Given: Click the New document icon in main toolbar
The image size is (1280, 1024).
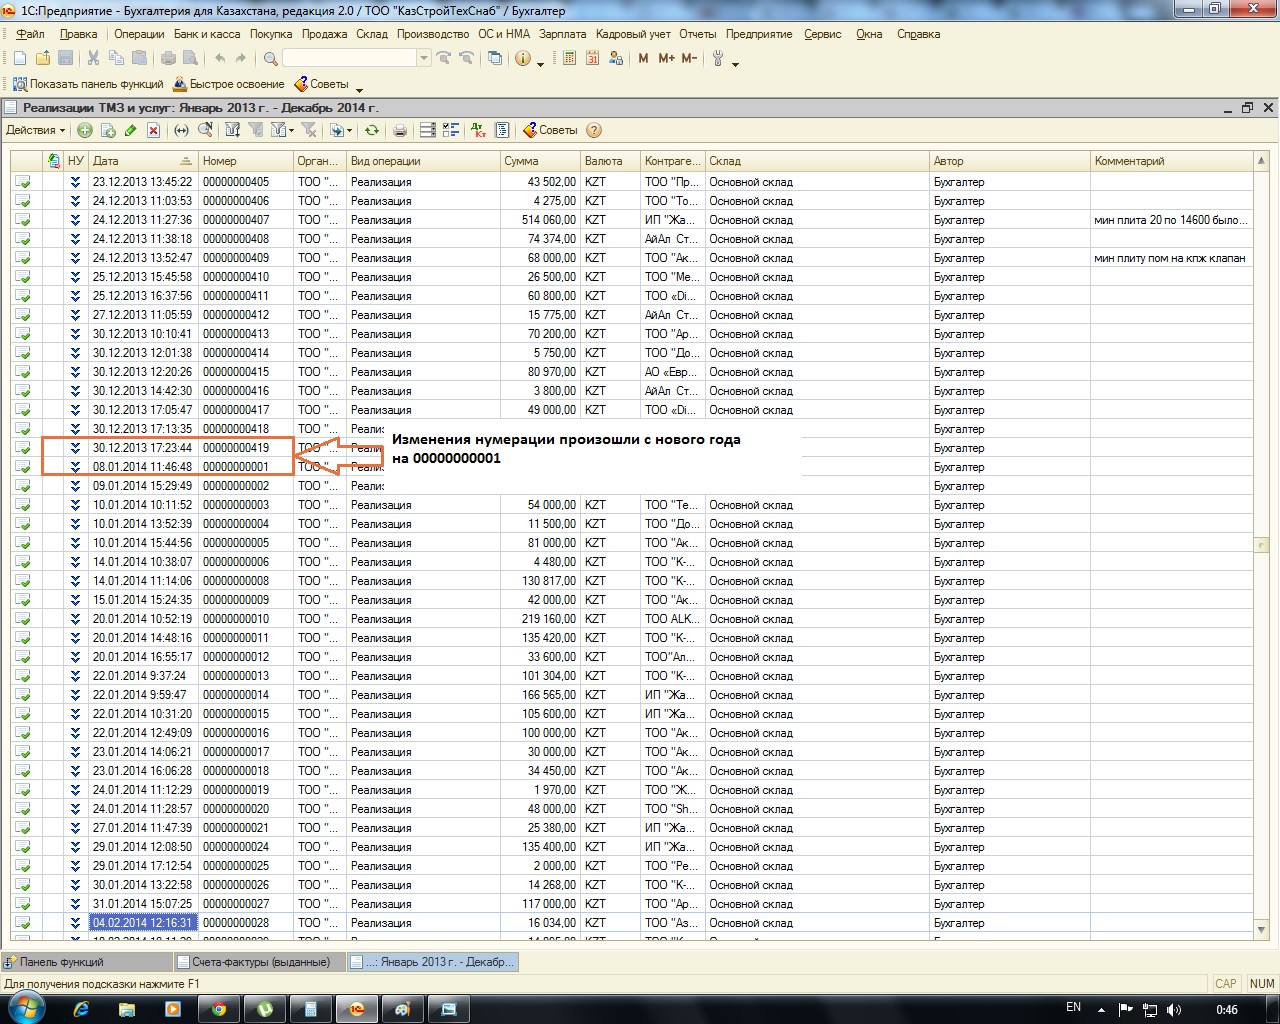Looking at the screenshot, I should pyautogui.click(x=20, y=58).
